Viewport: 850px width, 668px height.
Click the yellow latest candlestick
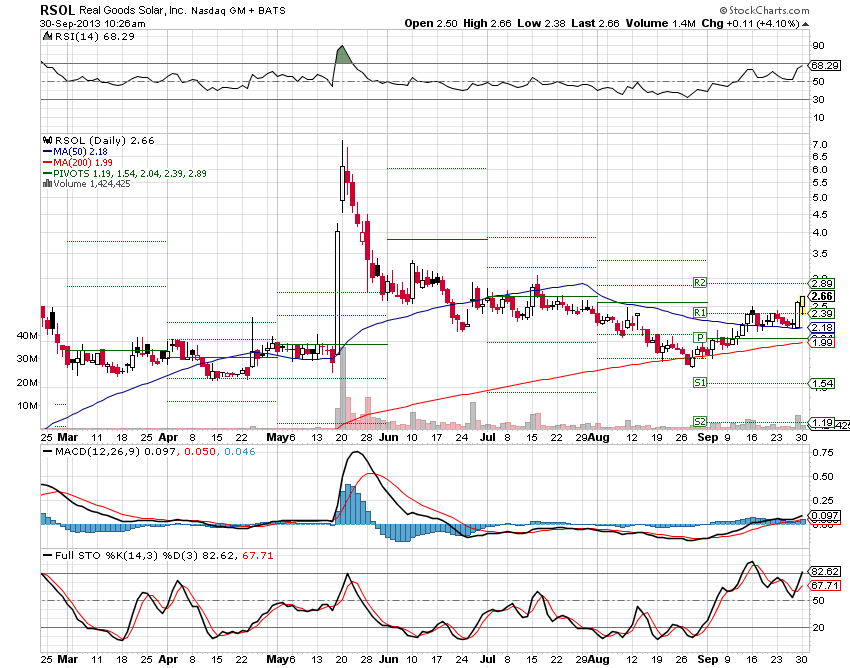[x=802, y=305]
